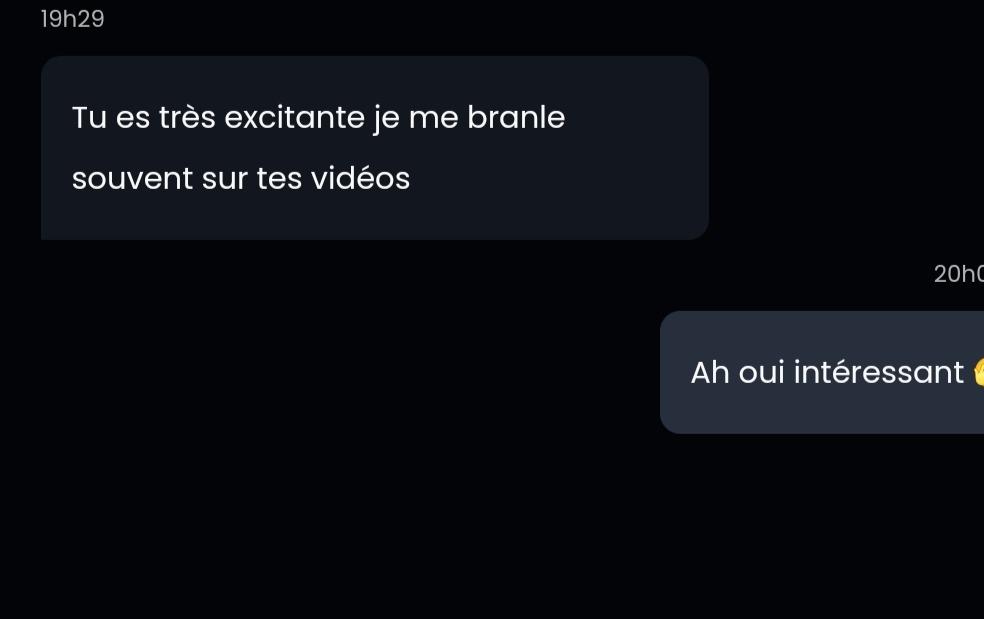Click the timestamp starting with 20h
The height and width of the screenshot is (619, 984).
click(x=958, y=274)
